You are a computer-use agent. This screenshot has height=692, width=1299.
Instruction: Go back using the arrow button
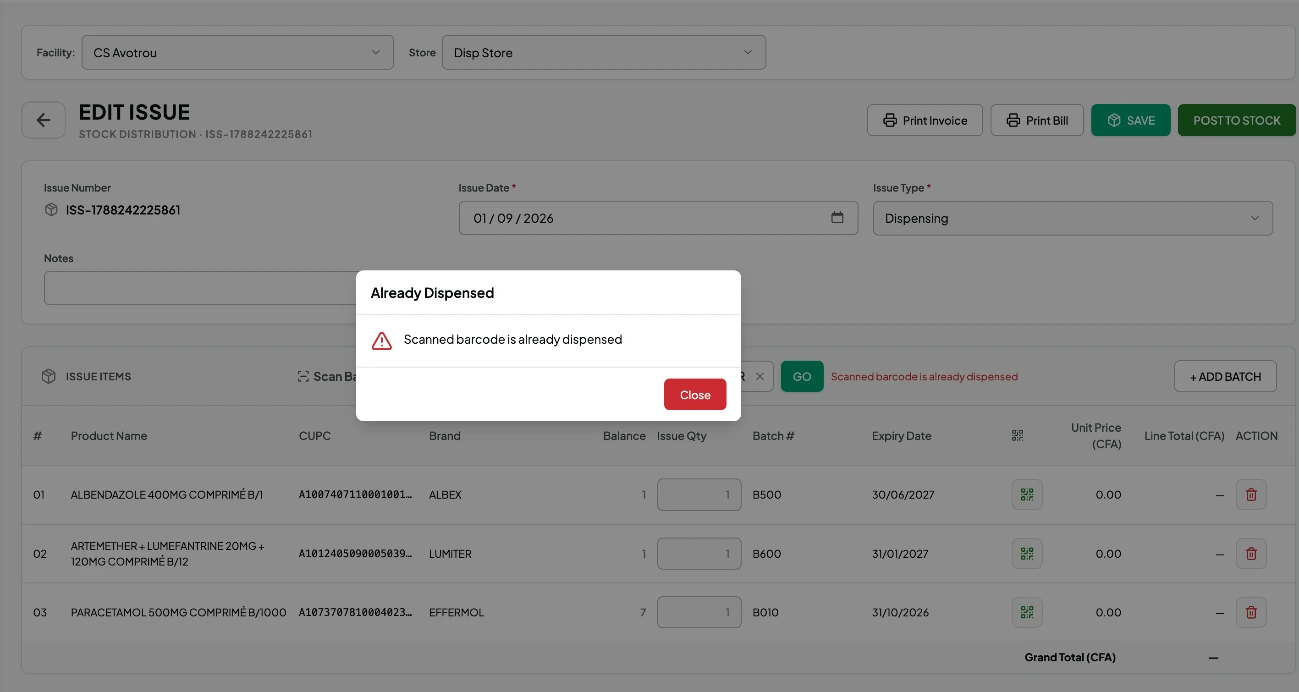[x=43, y=120]
